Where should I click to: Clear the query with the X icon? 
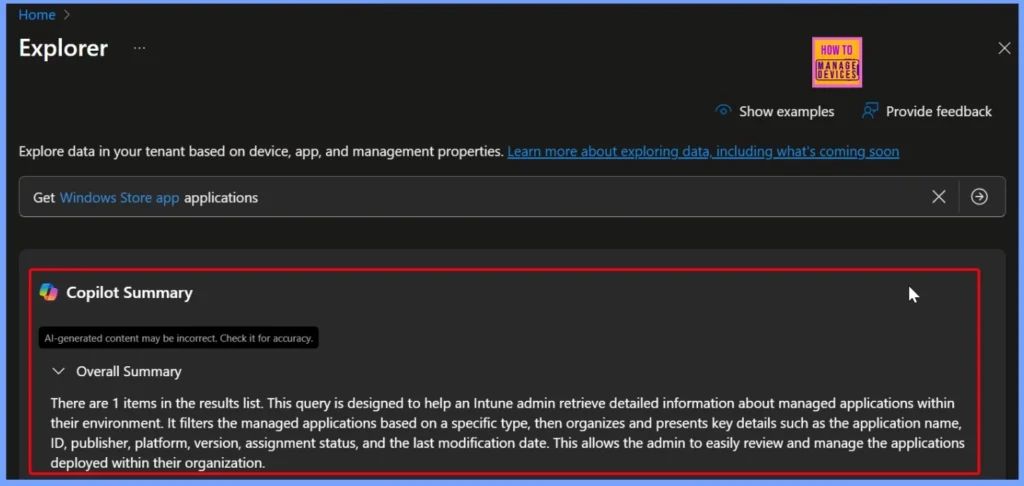[938, 197]
